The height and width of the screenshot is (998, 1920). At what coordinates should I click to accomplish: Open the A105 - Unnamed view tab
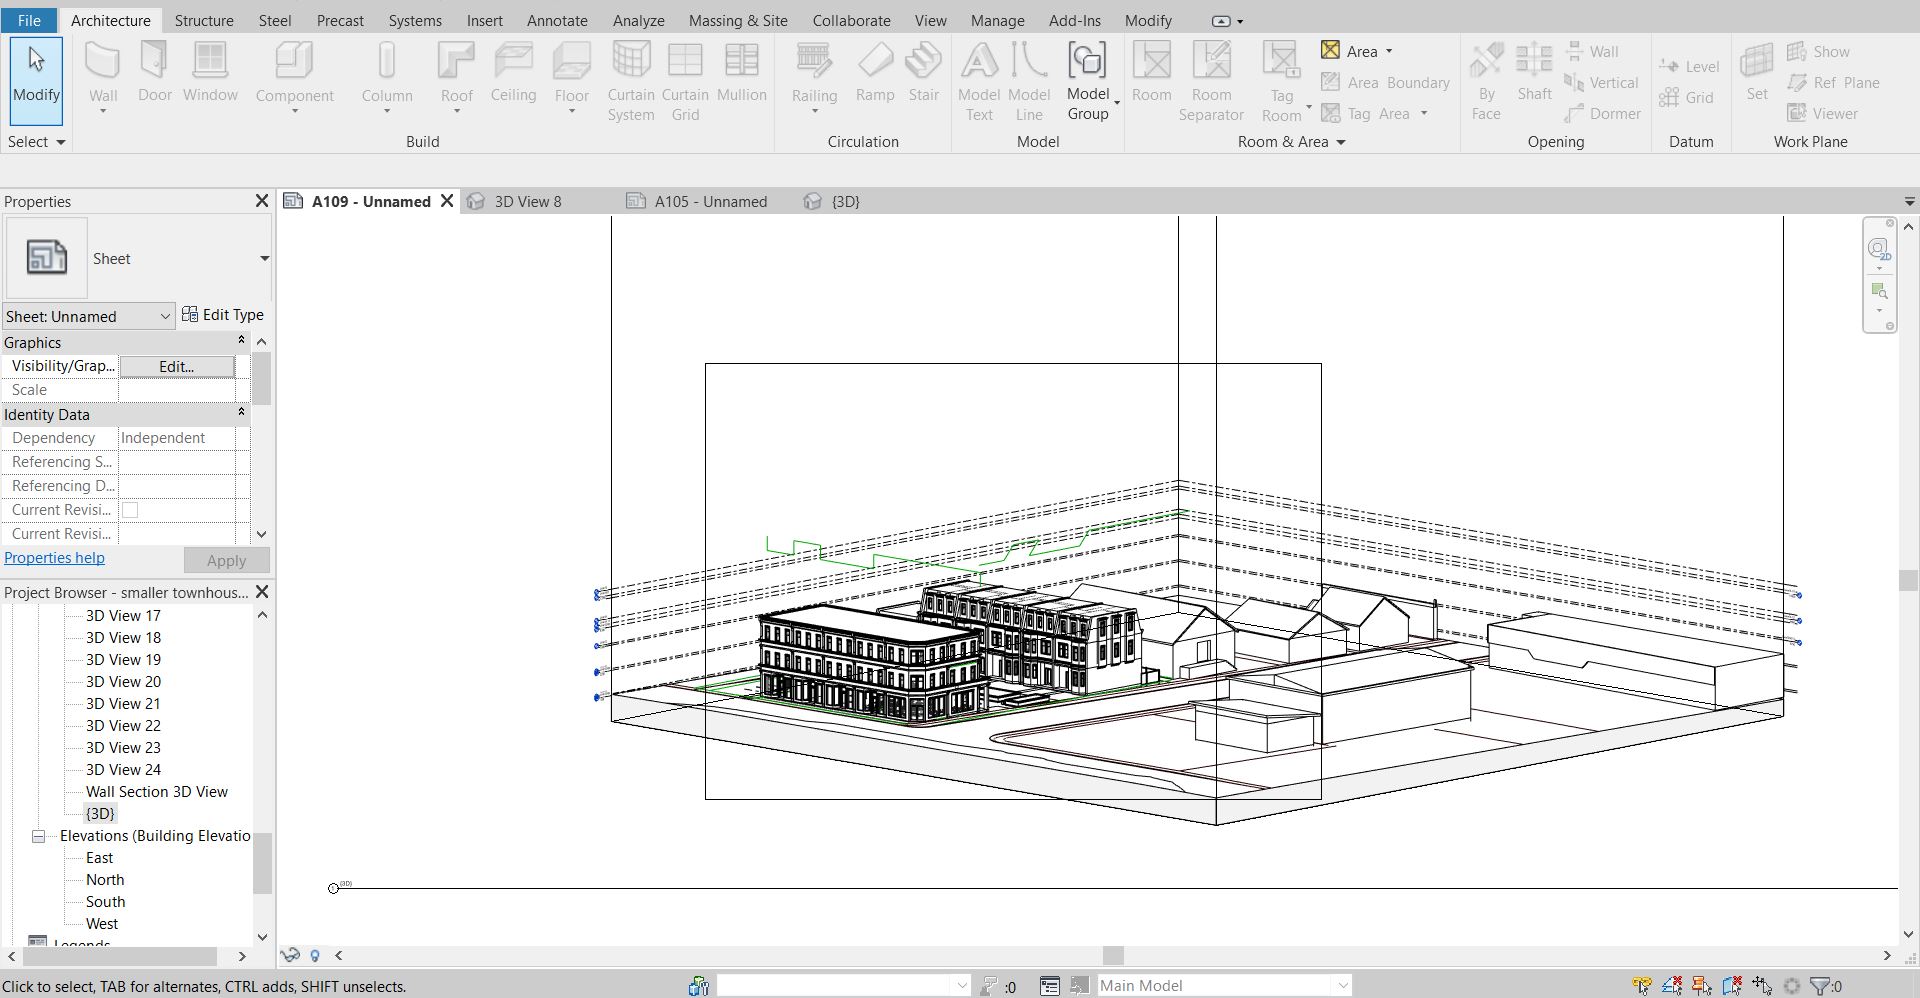pyautogui.click(x=710, y=201)
